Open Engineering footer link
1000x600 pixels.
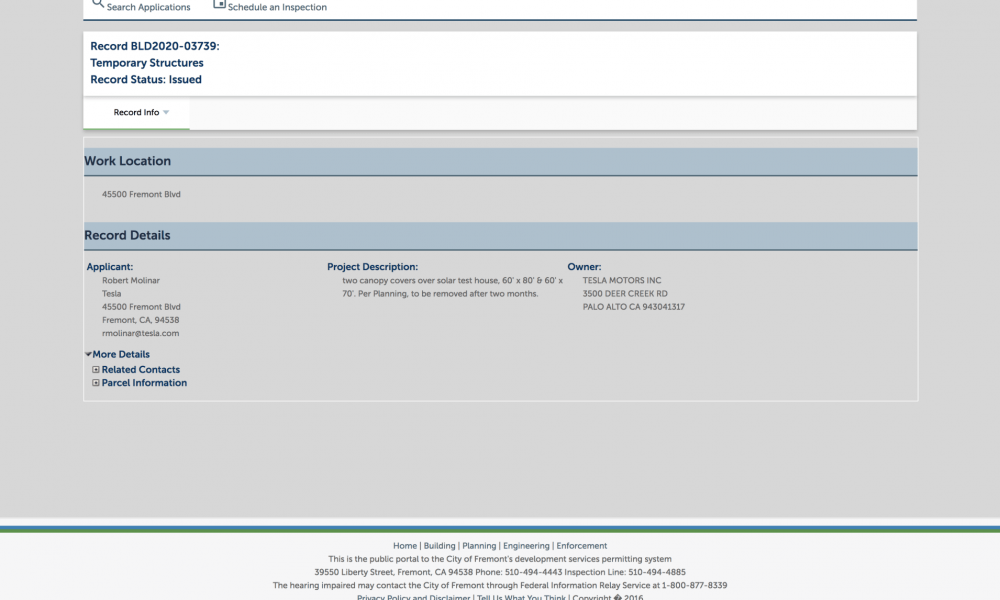[x=526, y=546]
